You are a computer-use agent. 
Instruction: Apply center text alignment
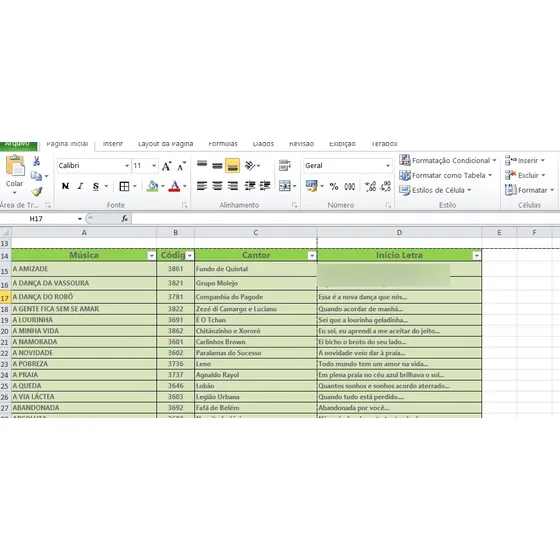[217, 186]
